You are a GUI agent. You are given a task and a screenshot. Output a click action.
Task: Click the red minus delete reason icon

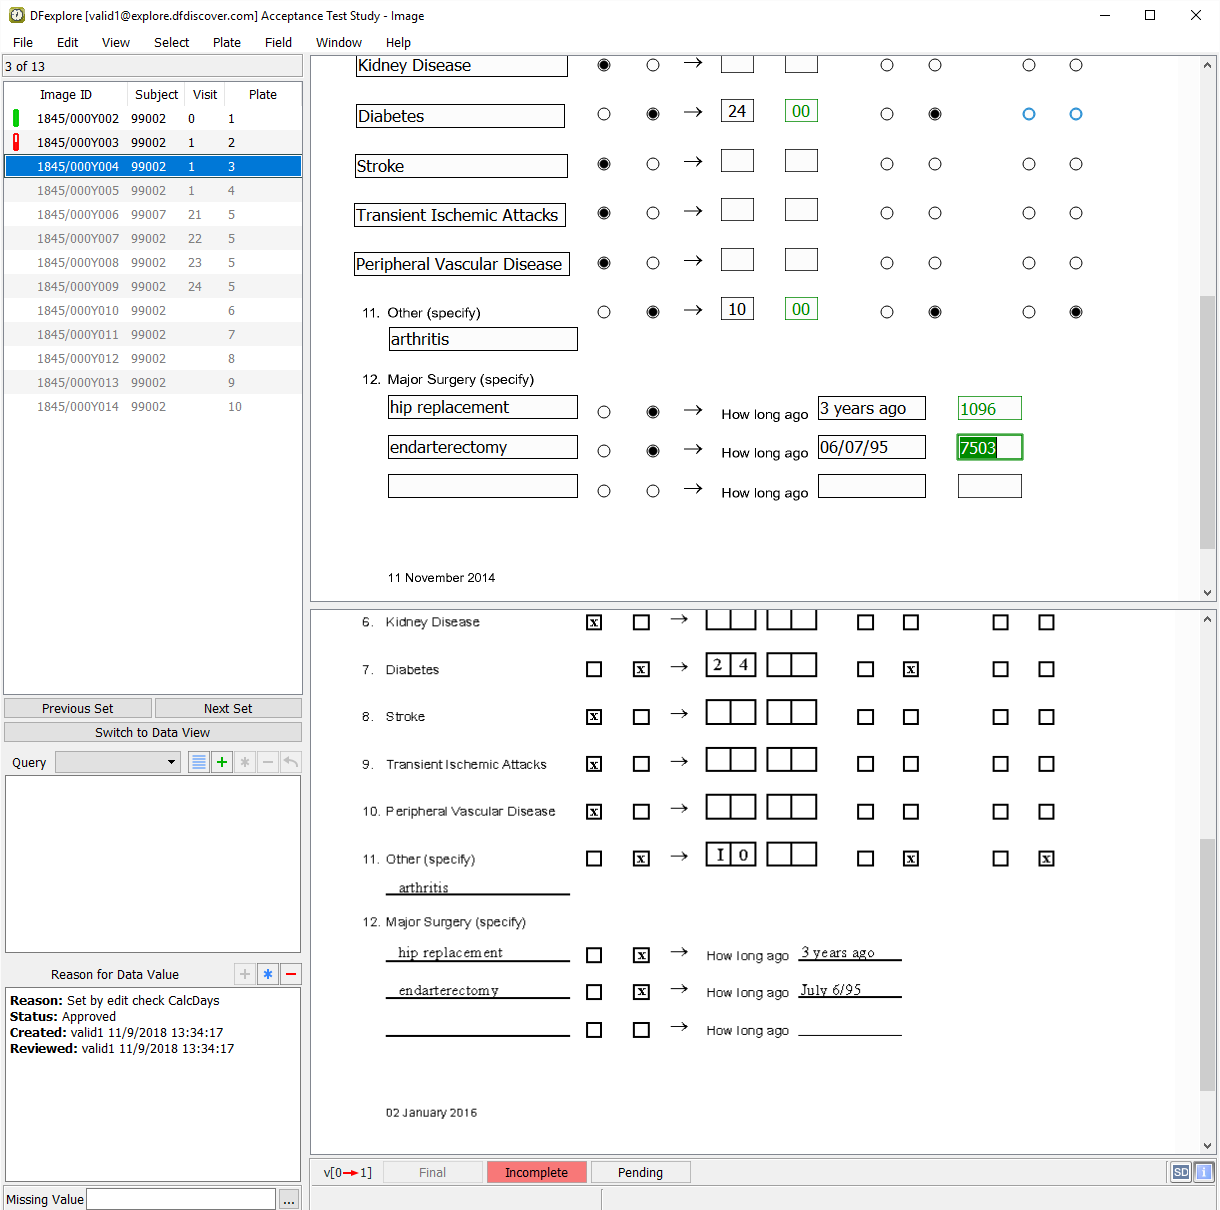coord(291,974)
